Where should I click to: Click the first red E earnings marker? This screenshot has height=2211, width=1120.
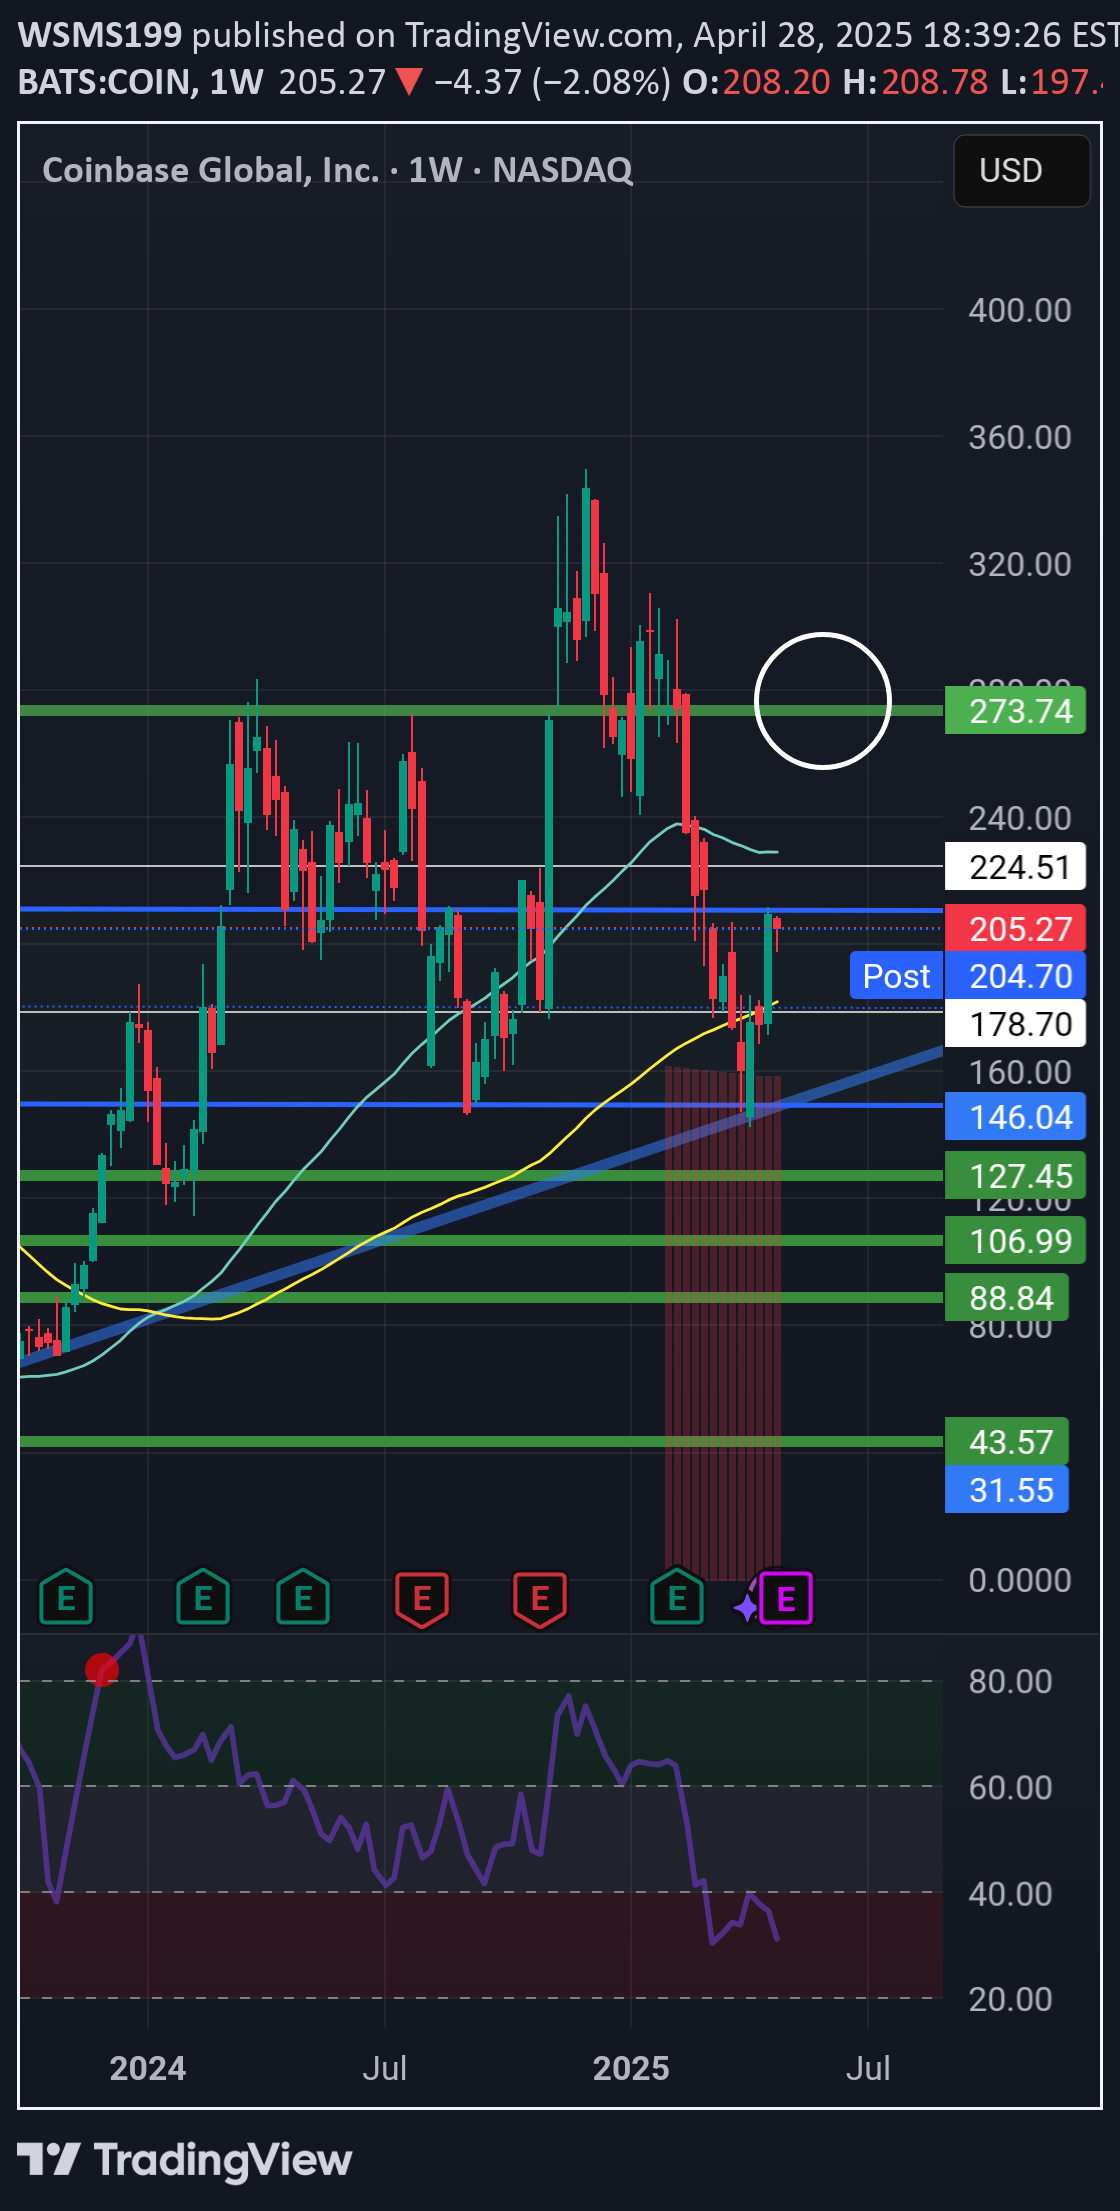tap(422, 1599)
